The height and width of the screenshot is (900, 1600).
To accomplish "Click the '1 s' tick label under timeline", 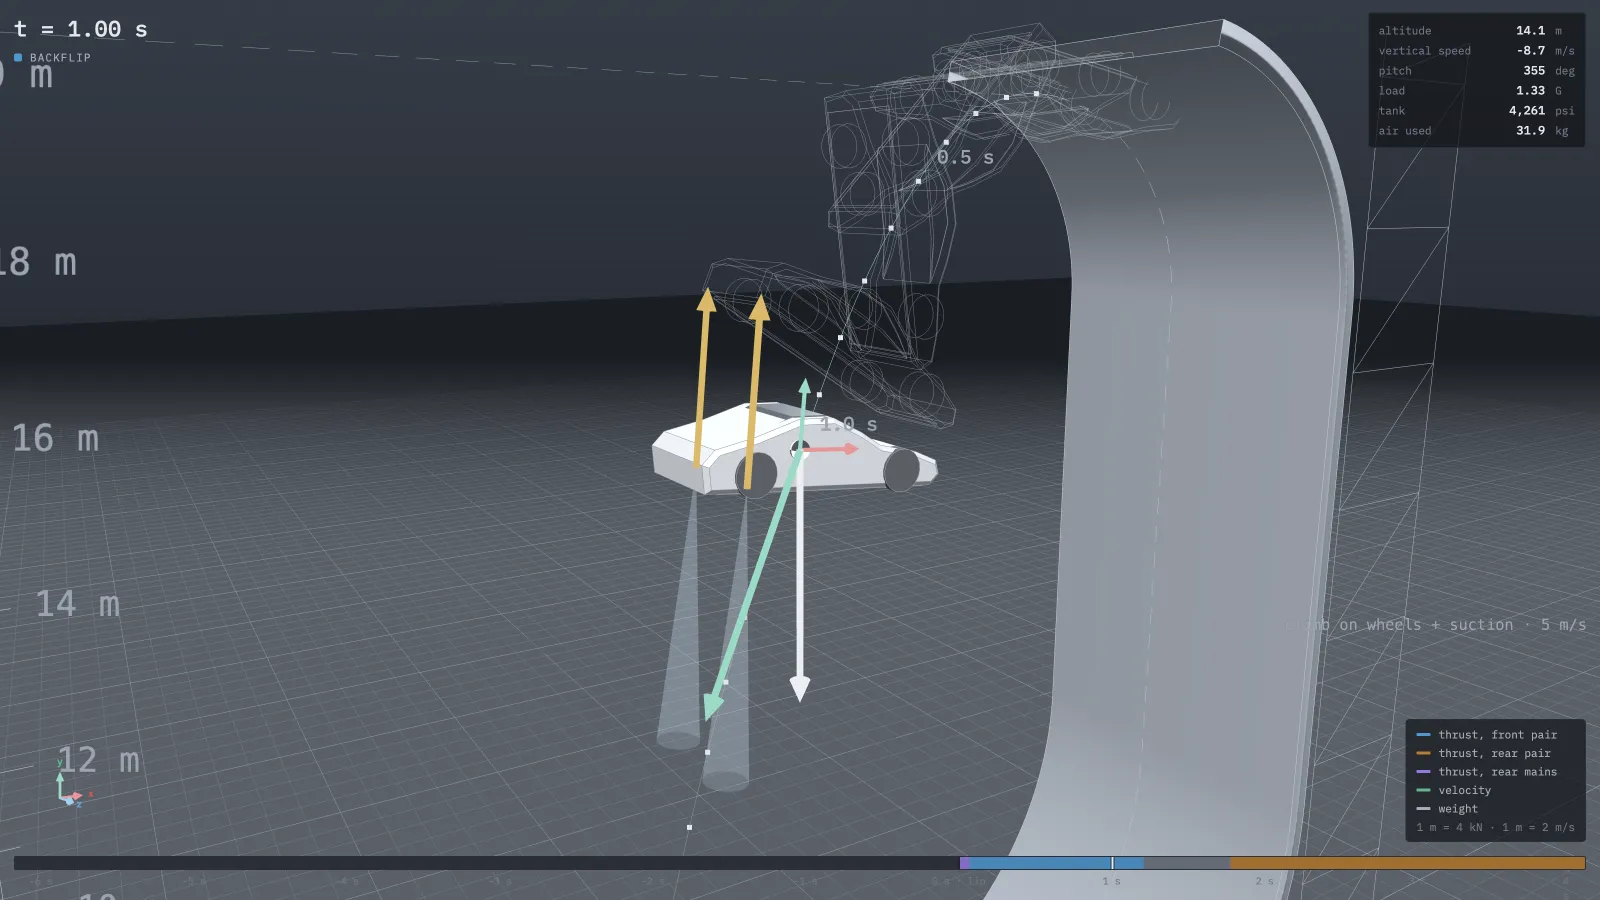I will 1111,881.
